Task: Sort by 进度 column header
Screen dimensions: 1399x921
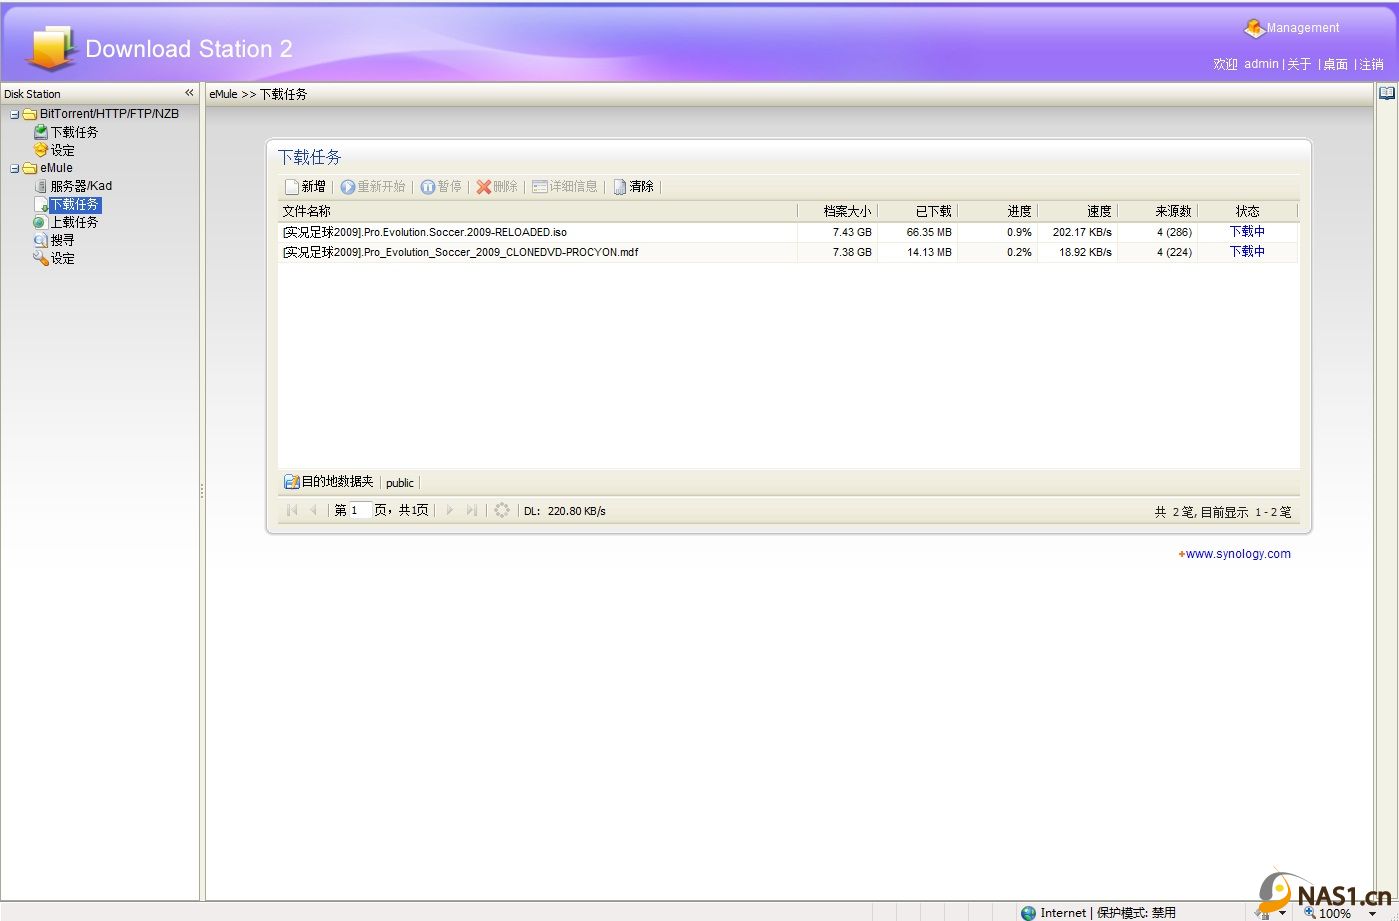Action: tap(997, 211)
